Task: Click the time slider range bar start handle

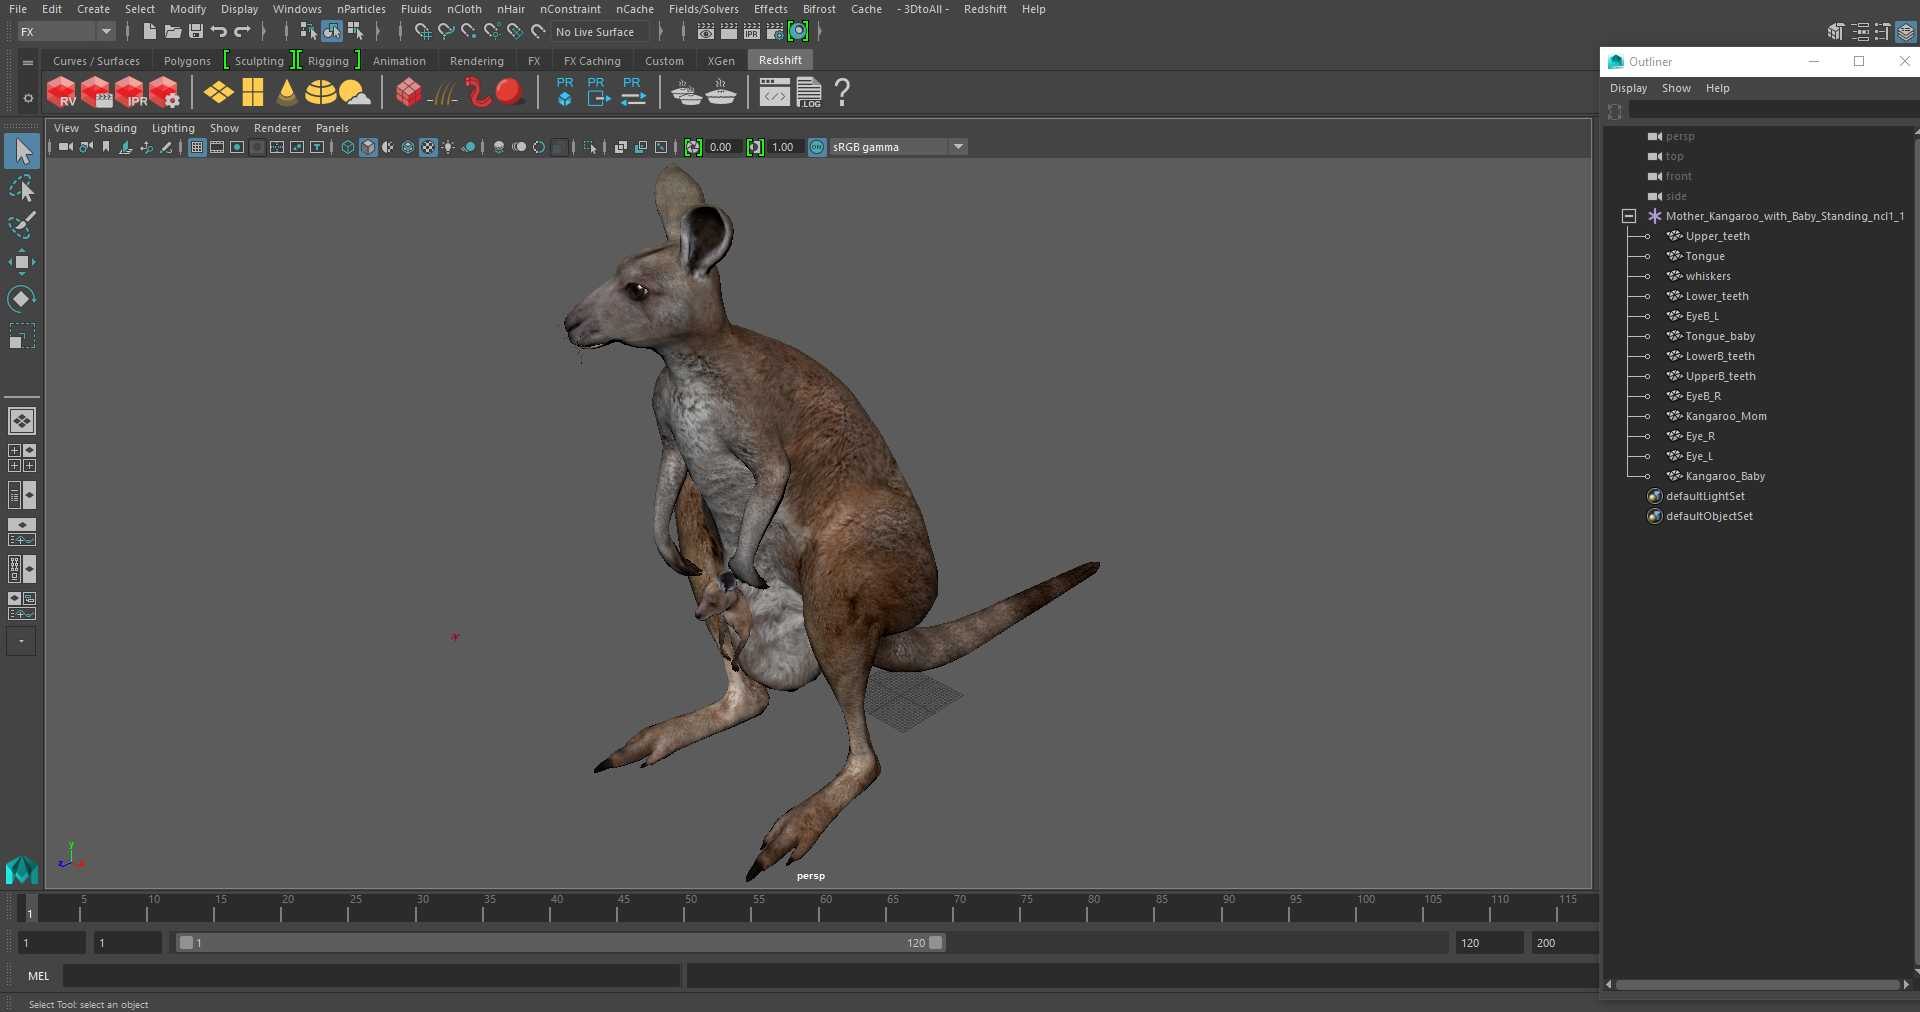Action: click(186, 942)
